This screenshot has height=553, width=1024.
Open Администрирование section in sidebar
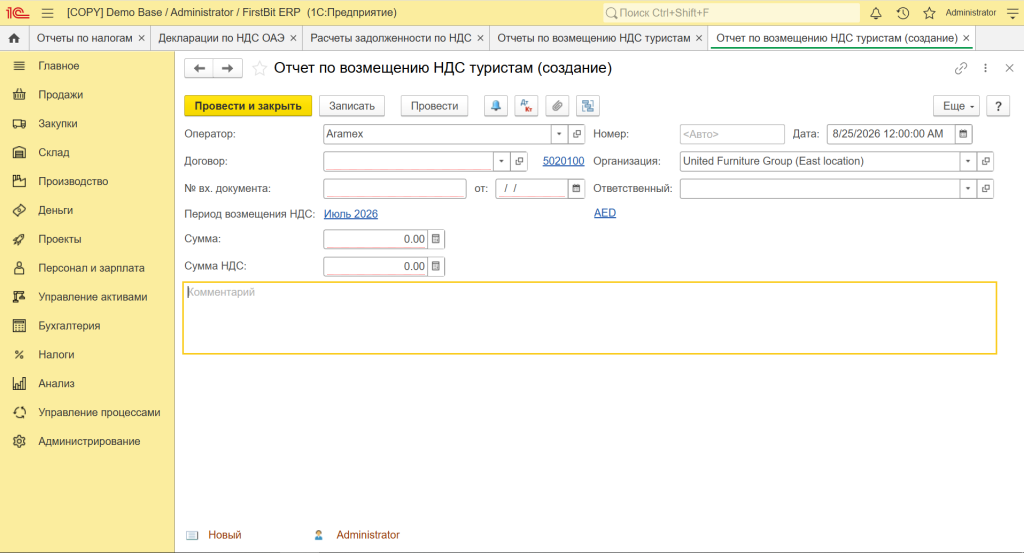pyautogui.click(x=87, y=441)
